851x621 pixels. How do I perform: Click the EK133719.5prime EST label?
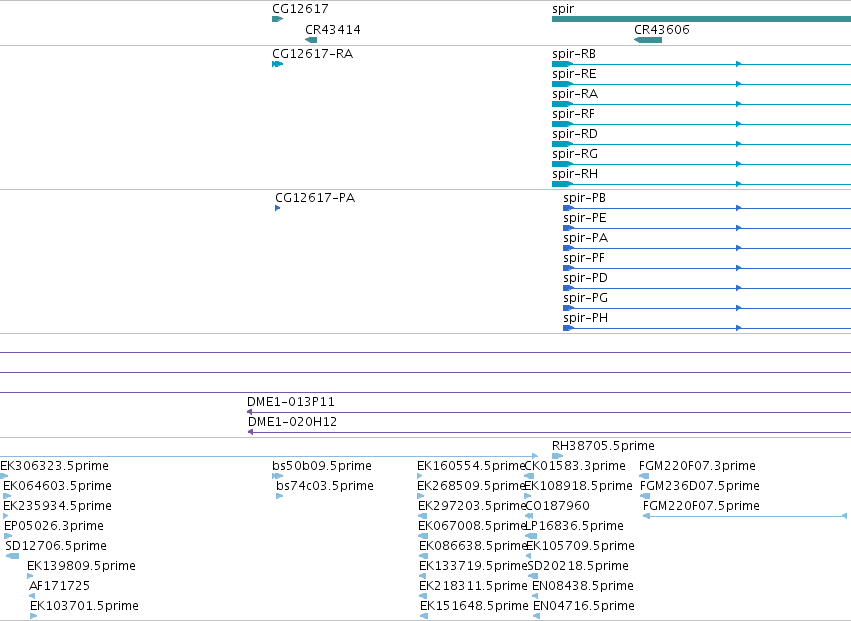pyautogui.click(x=473, y=566)
